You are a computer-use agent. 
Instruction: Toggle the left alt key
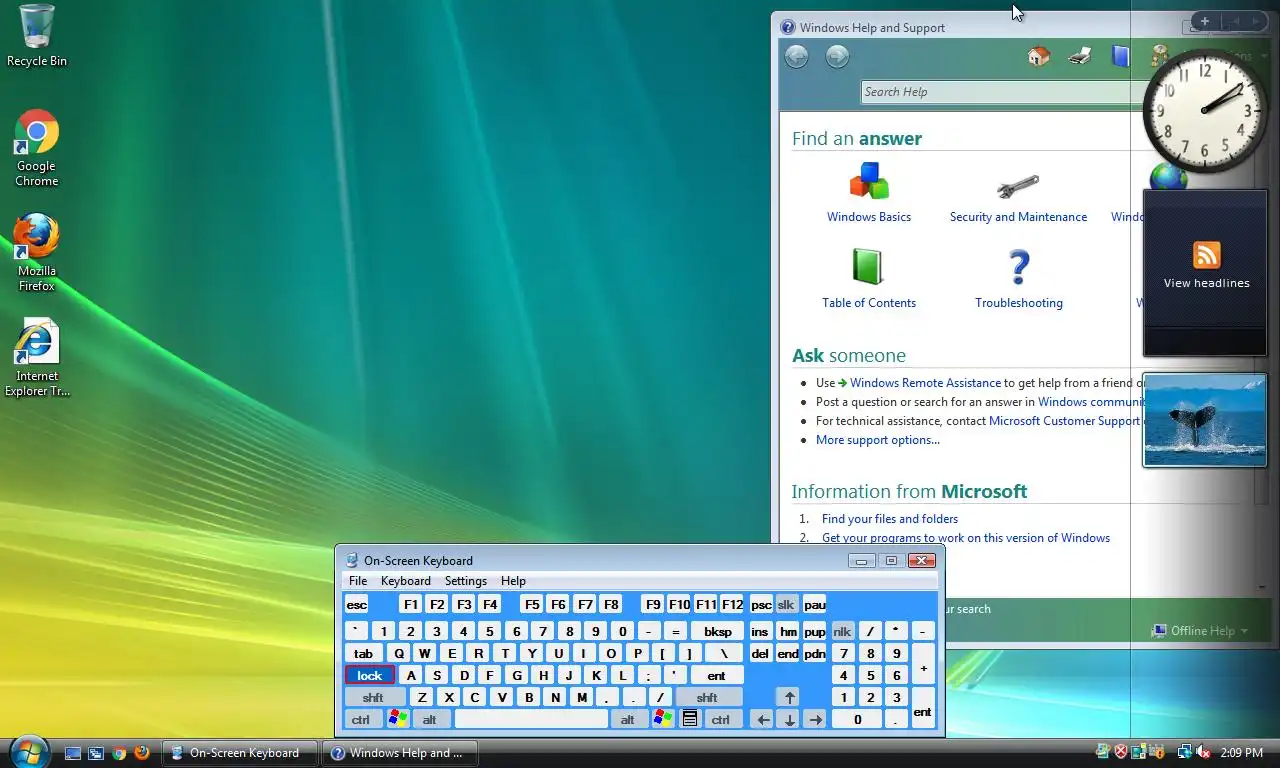coord(430,719)
